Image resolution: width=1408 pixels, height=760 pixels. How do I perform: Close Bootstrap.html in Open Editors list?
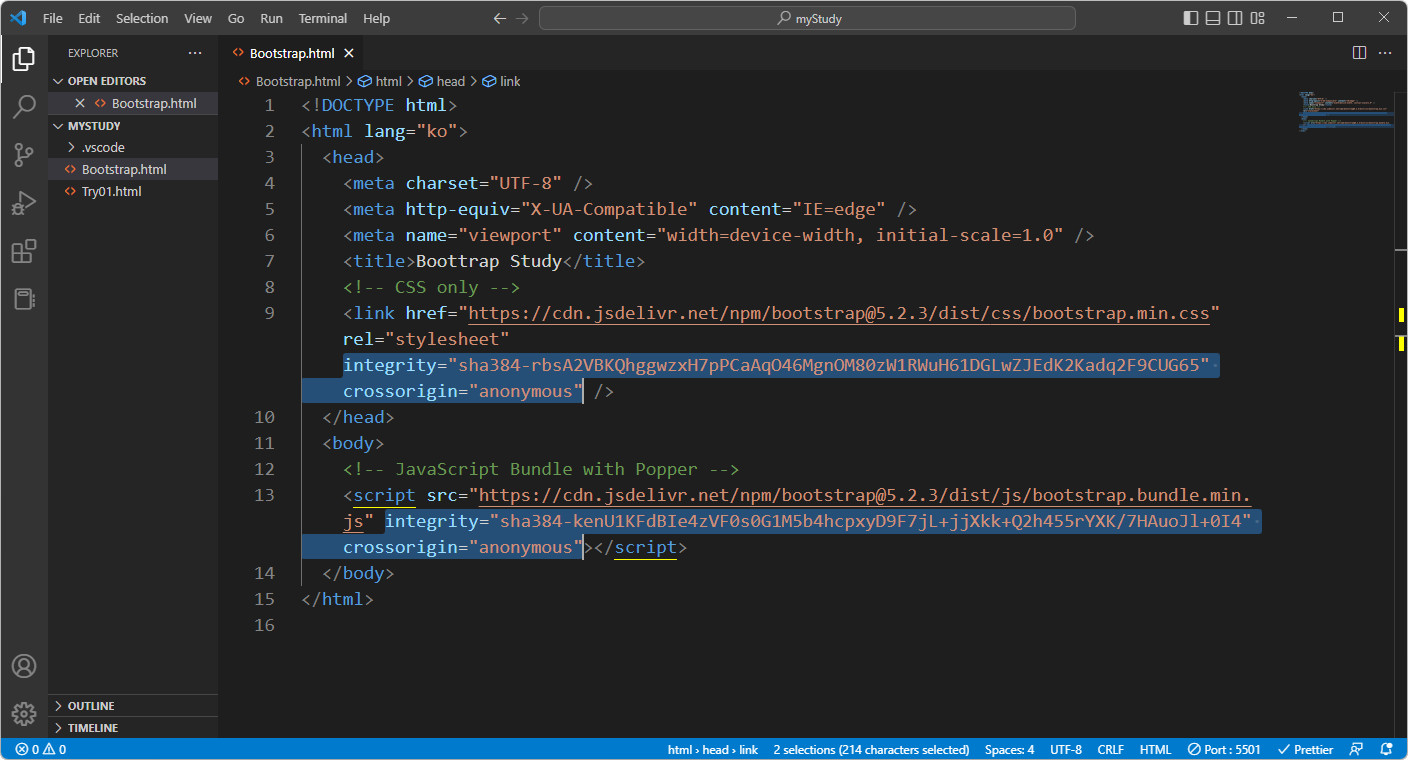click(80, 103)
